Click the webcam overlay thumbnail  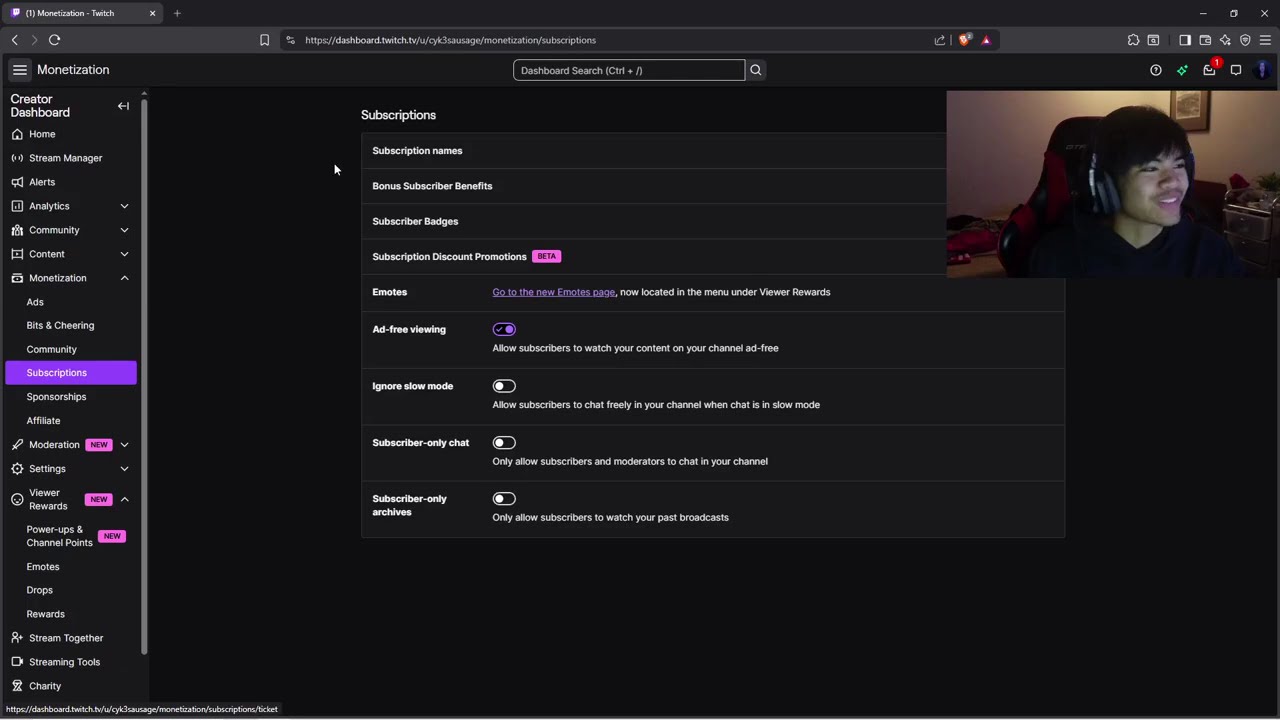[1113, 184]
